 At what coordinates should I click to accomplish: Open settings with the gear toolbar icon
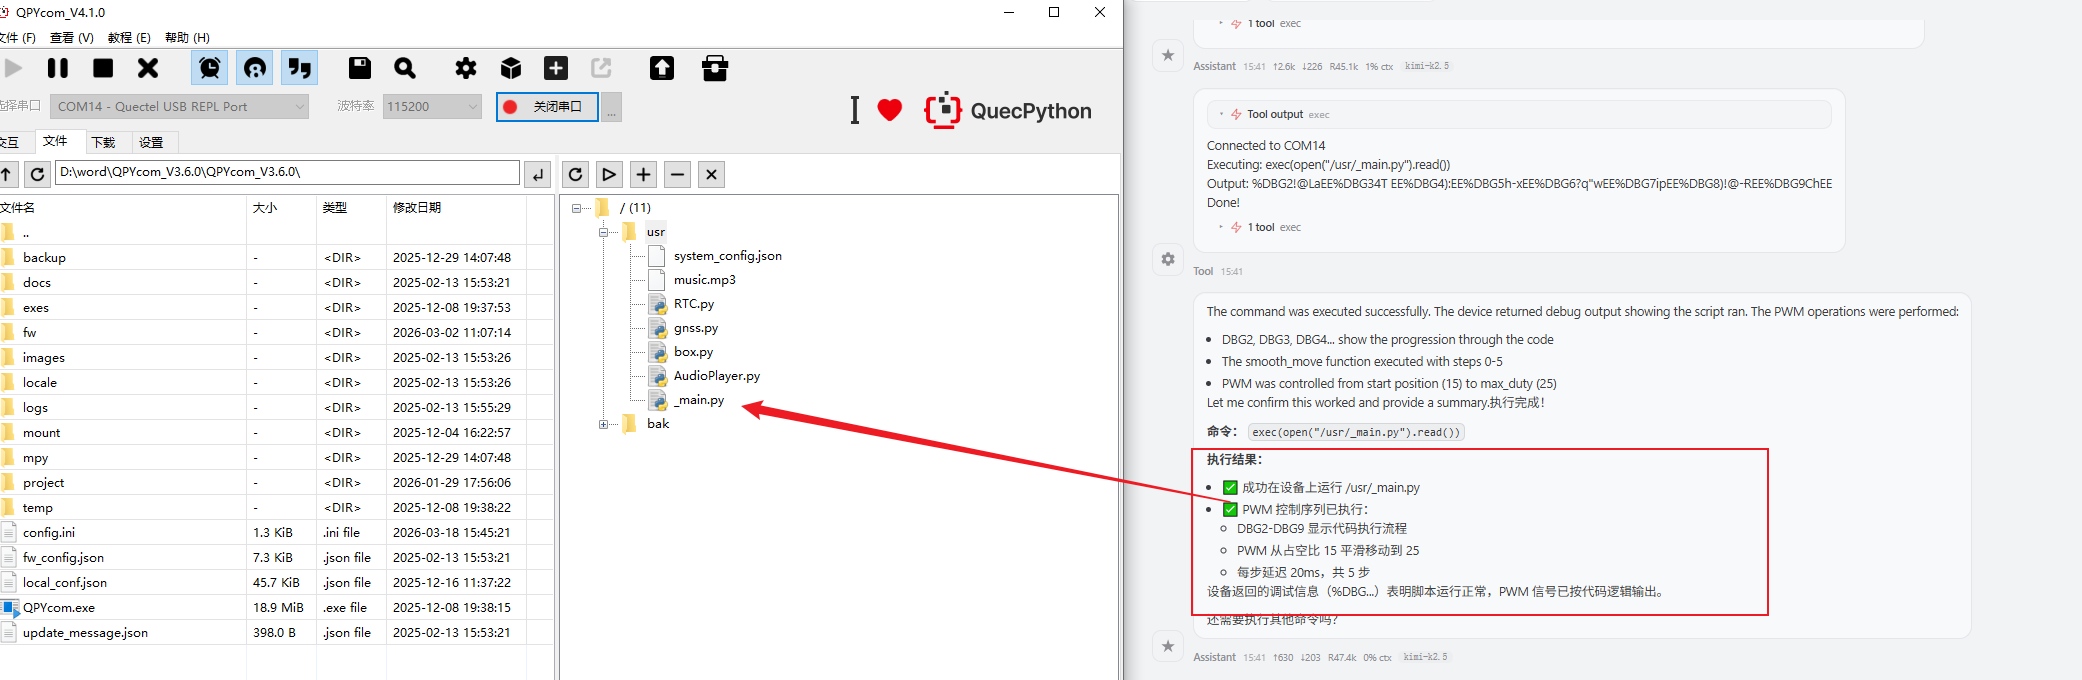coord(466,68)
